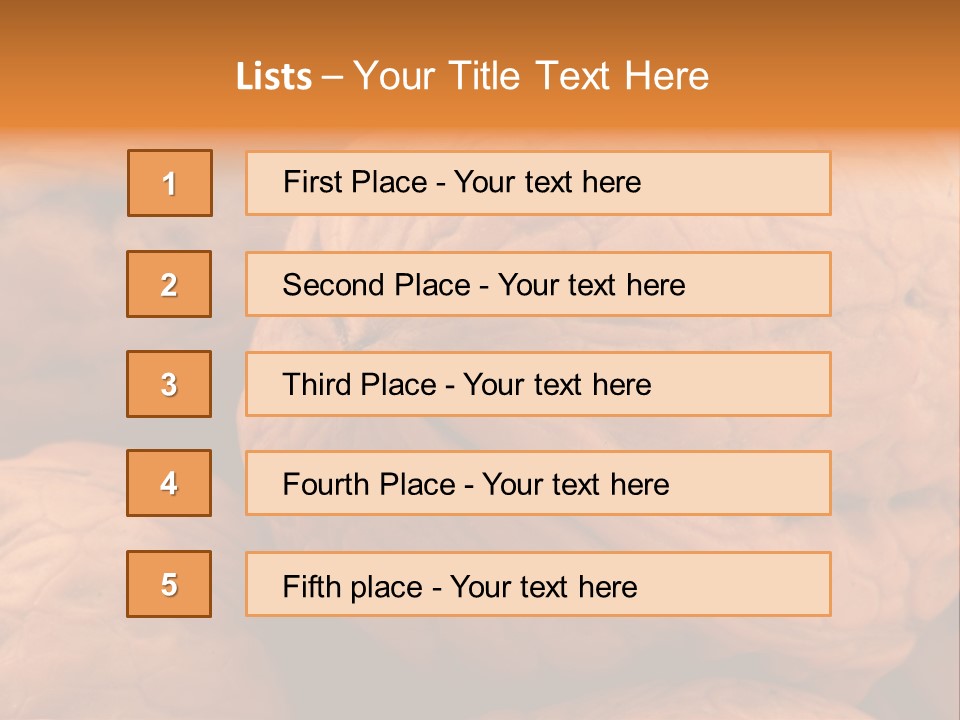This screenshot has height=720, width=960.
Task: Select the Third Place text bar
Action: click(538, 384)
